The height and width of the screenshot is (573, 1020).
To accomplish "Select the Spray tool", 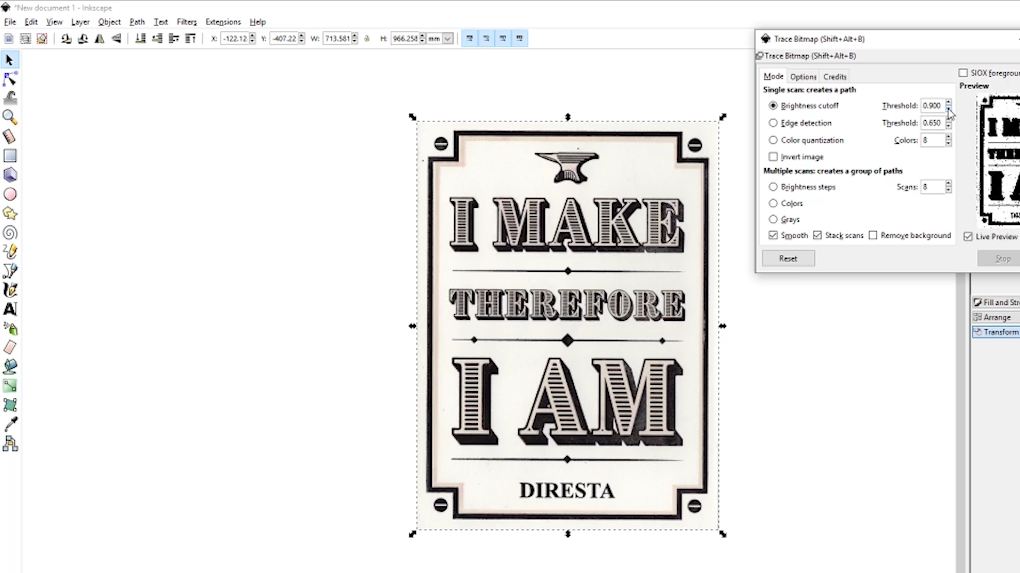I will click(x=10, y=328).
